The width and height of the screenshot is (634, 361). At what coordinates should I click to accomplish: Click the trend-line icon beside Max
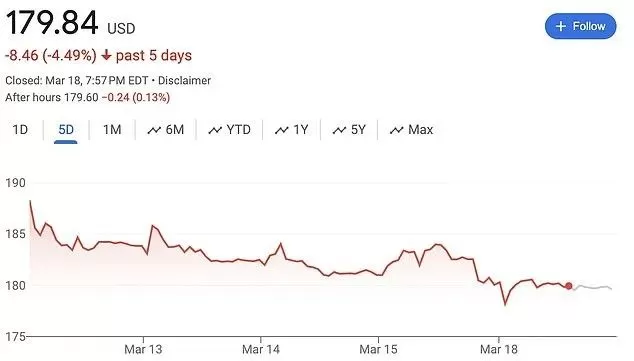[x=397, y=130]
